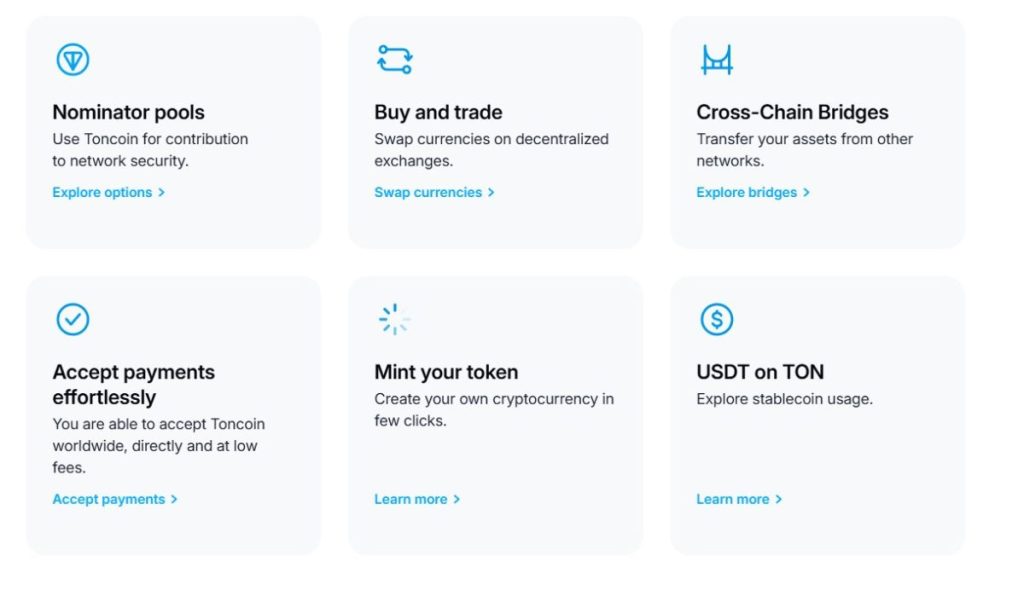Screen dimensions: 1024x591
Task: Open Learn more under Mint your token
Action: pos(410,499)
